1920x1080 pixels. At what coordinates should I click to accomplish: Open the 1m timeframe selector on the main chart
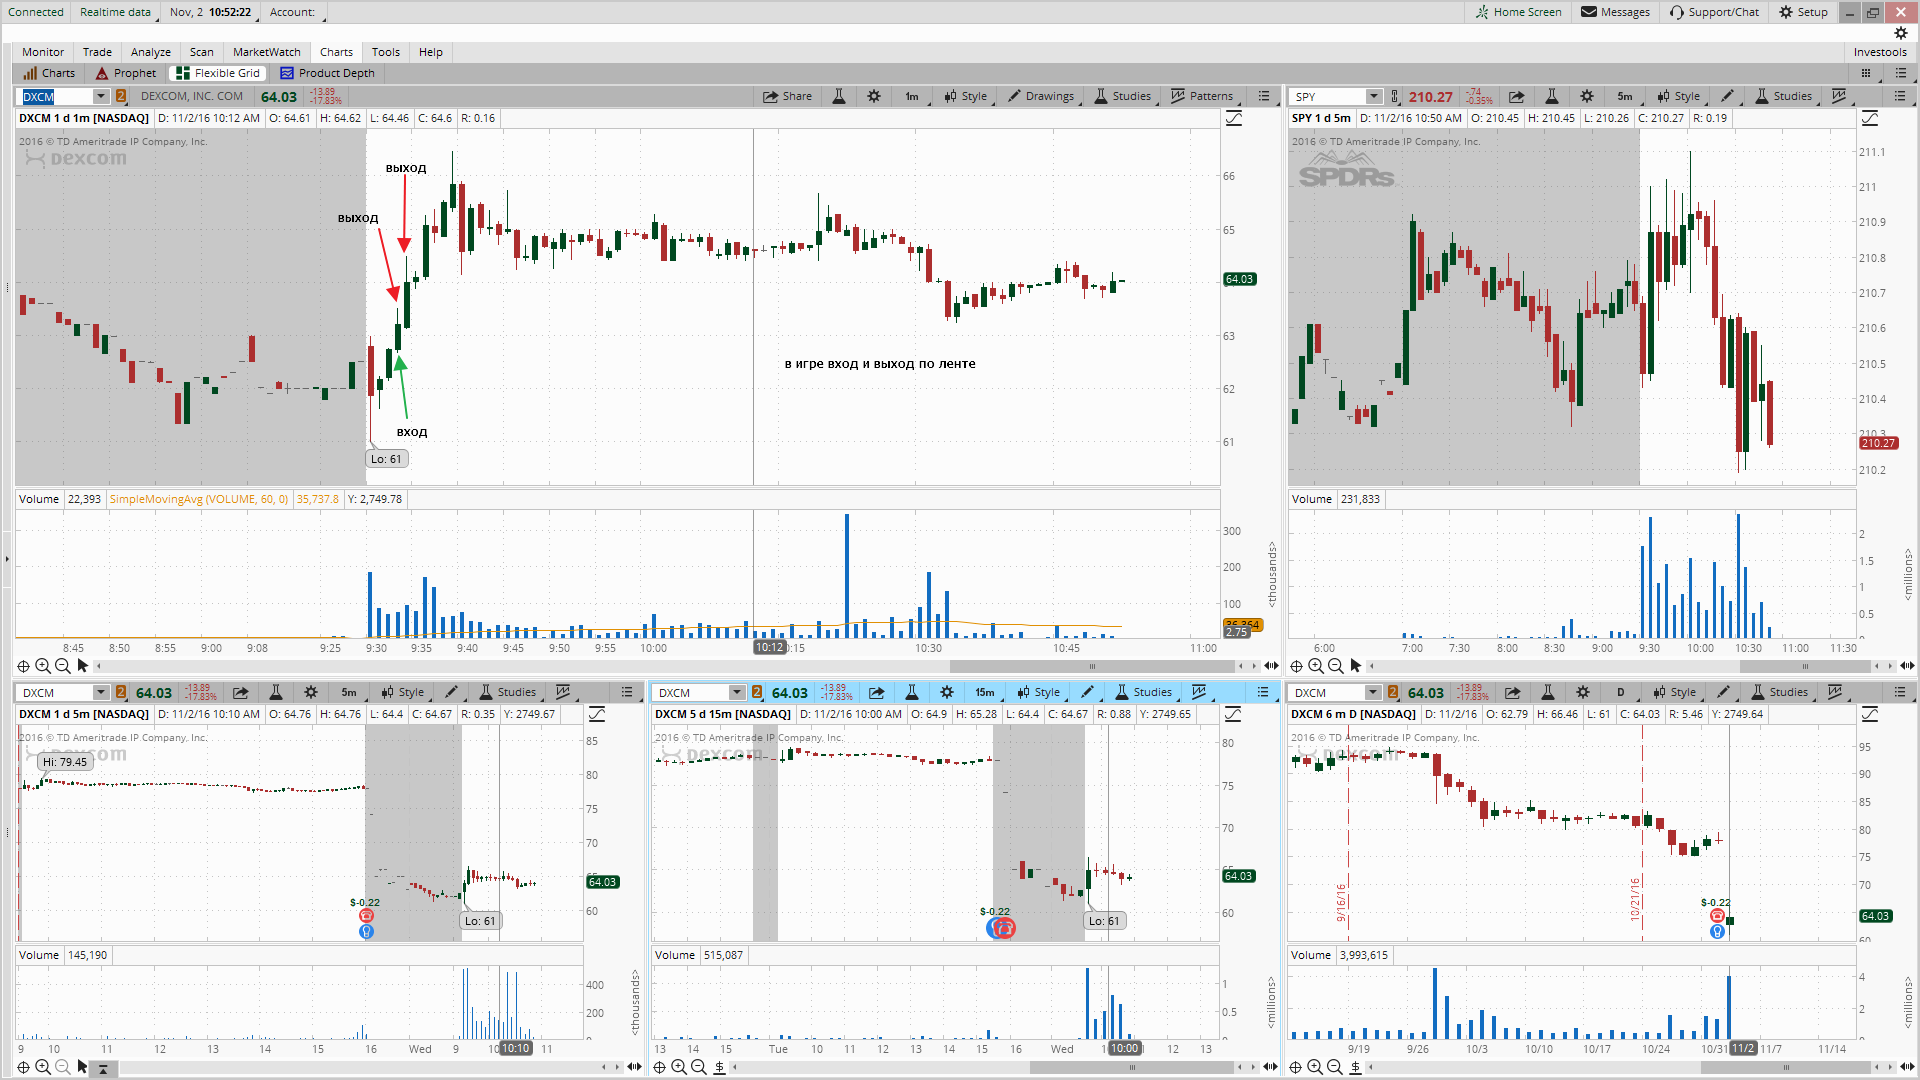coord(912,96)
